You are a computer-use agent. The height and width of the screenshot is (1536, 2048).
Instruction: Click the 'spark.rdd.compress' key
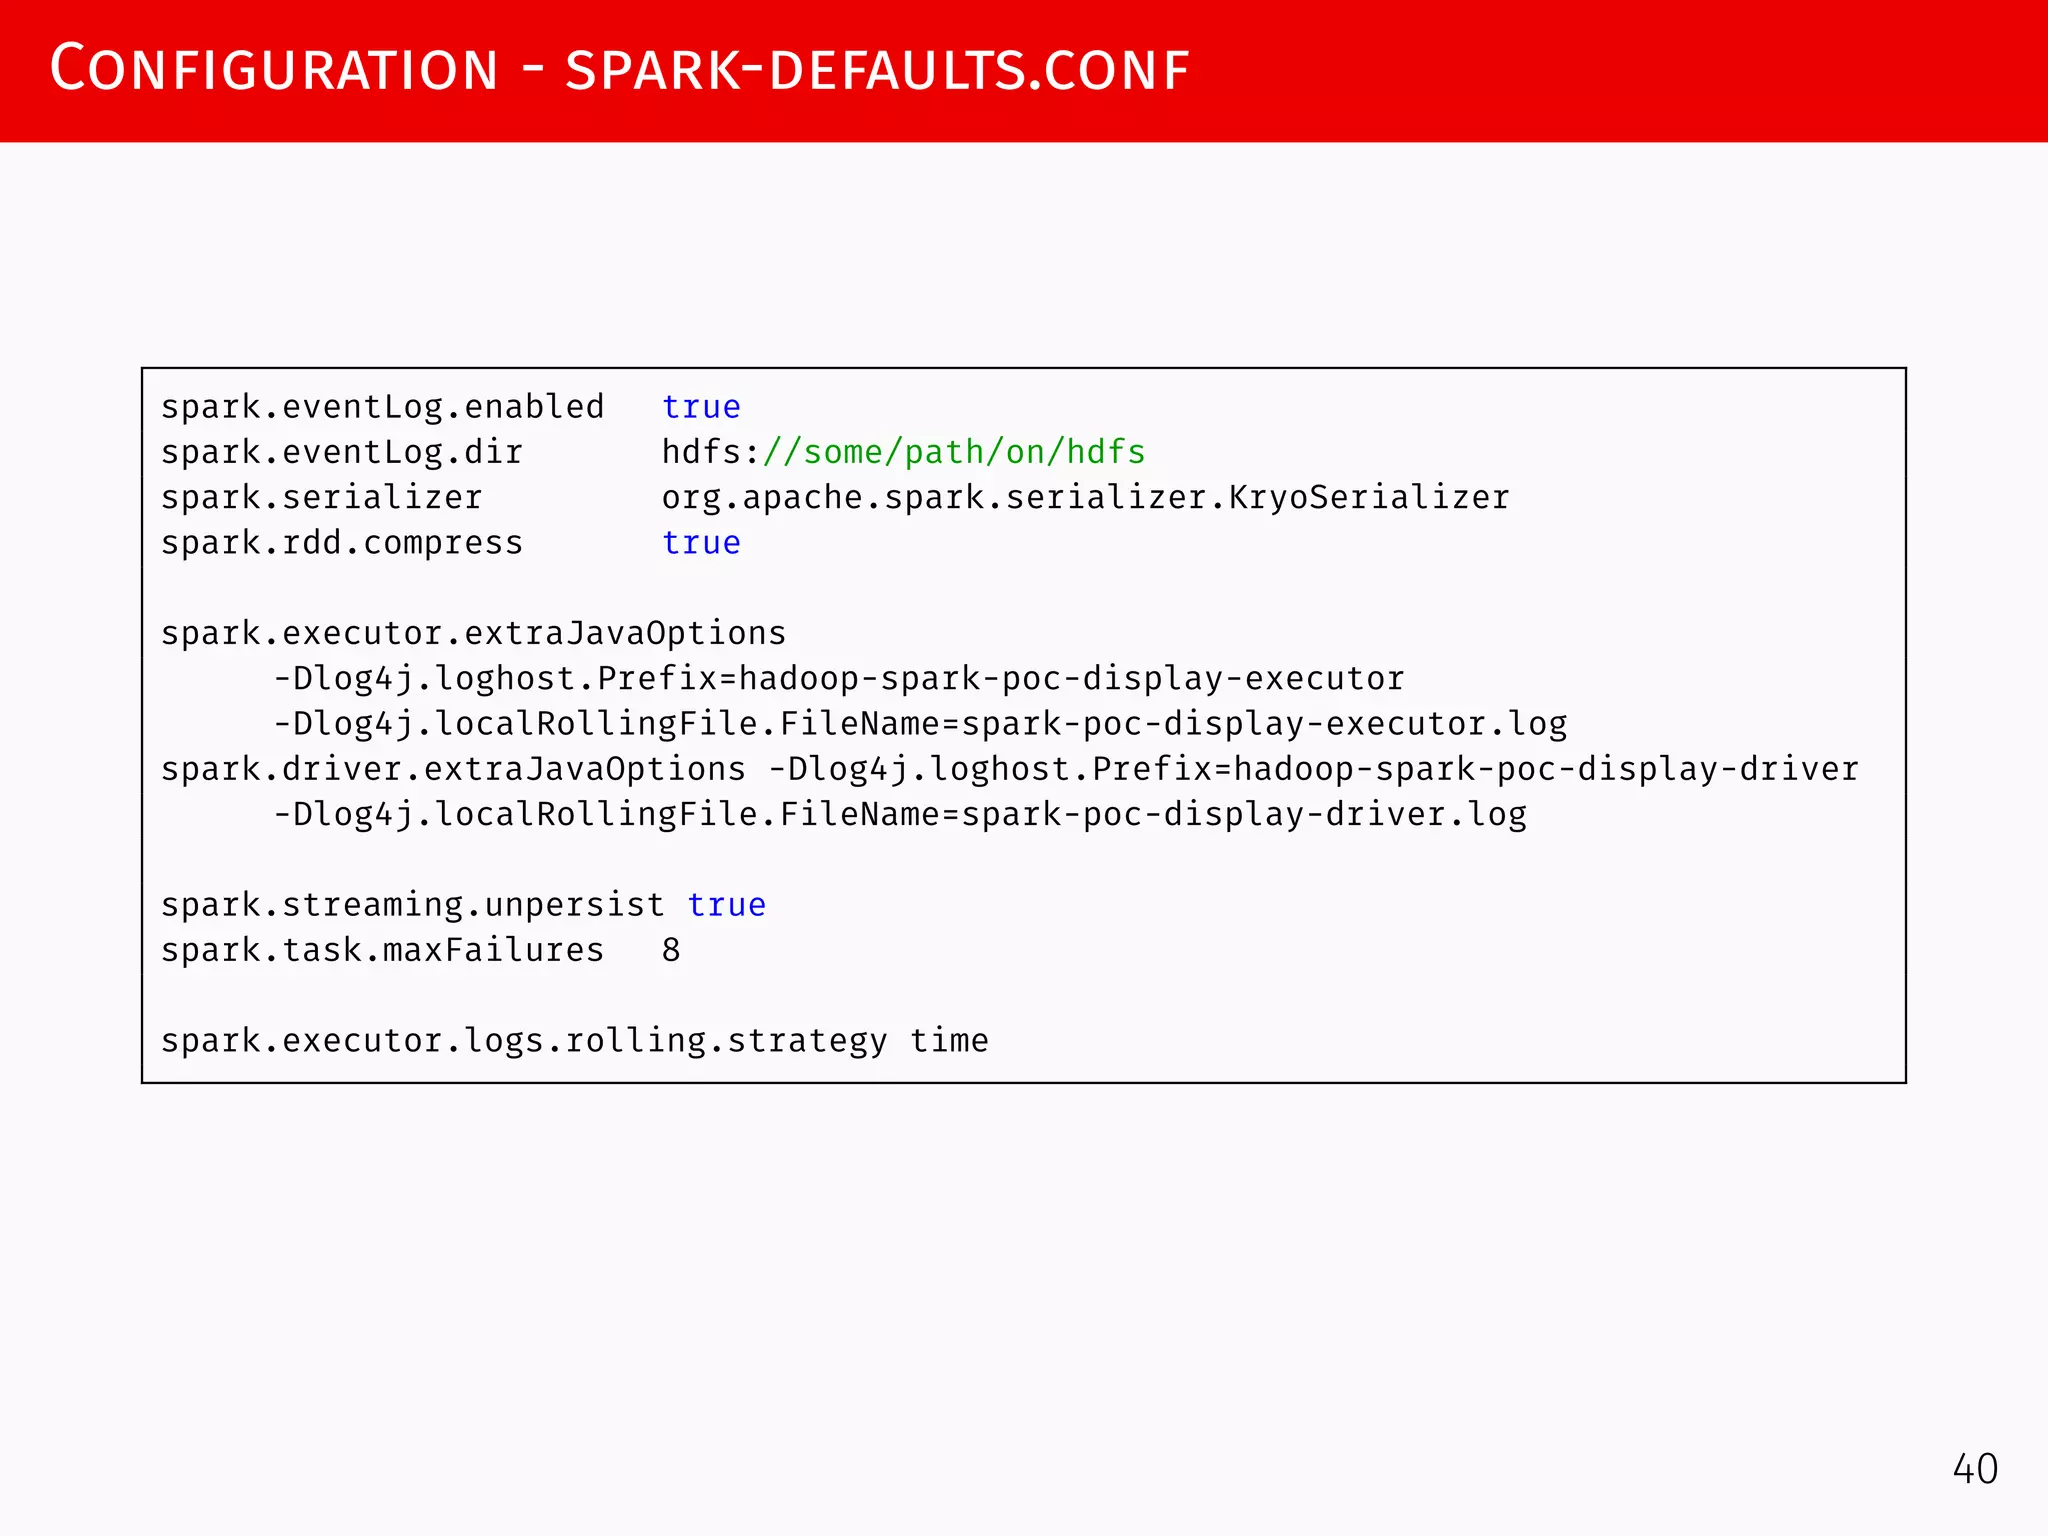(342, 543)
